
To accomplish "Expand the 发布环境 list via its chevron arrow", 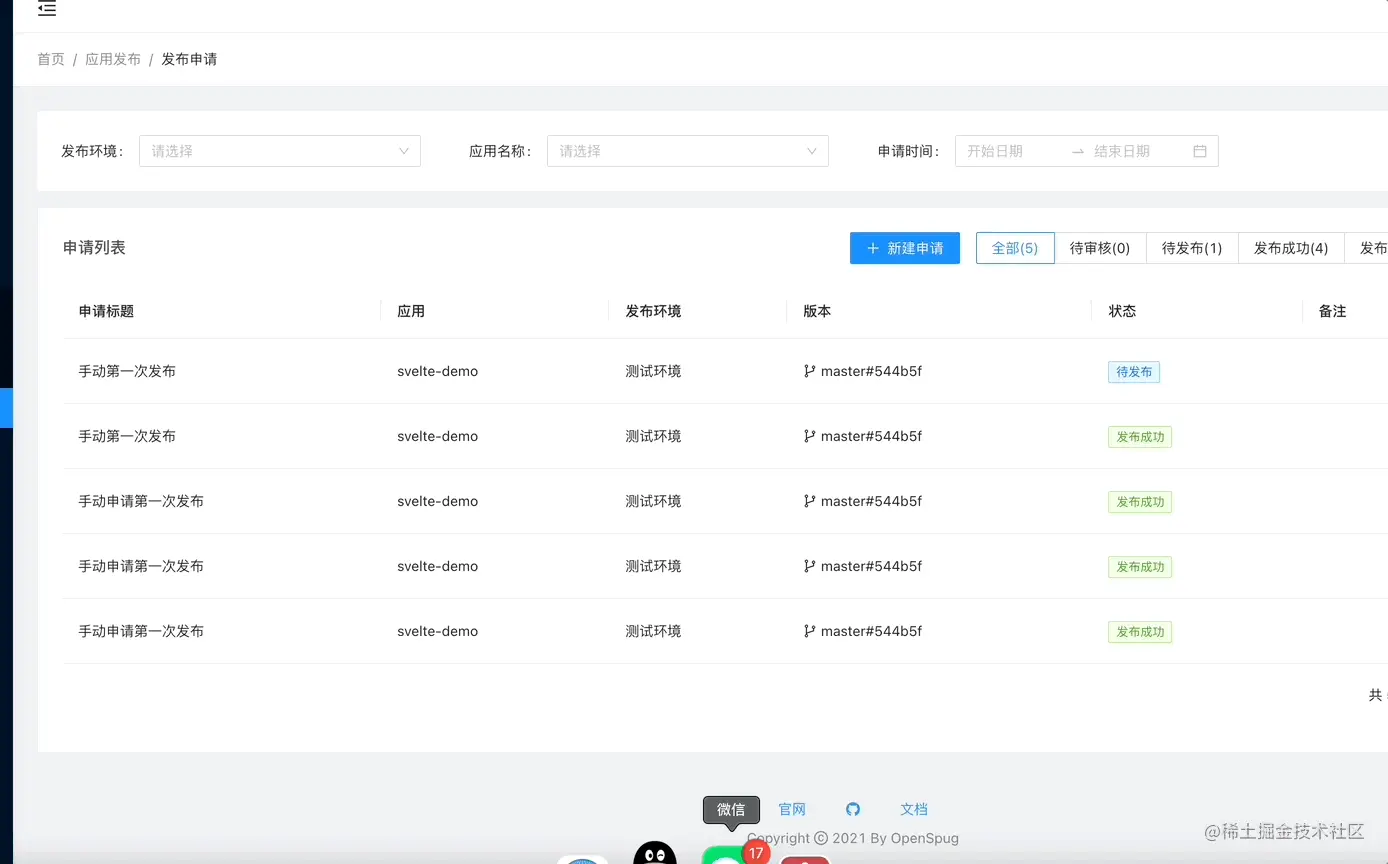I will (404, 150).
